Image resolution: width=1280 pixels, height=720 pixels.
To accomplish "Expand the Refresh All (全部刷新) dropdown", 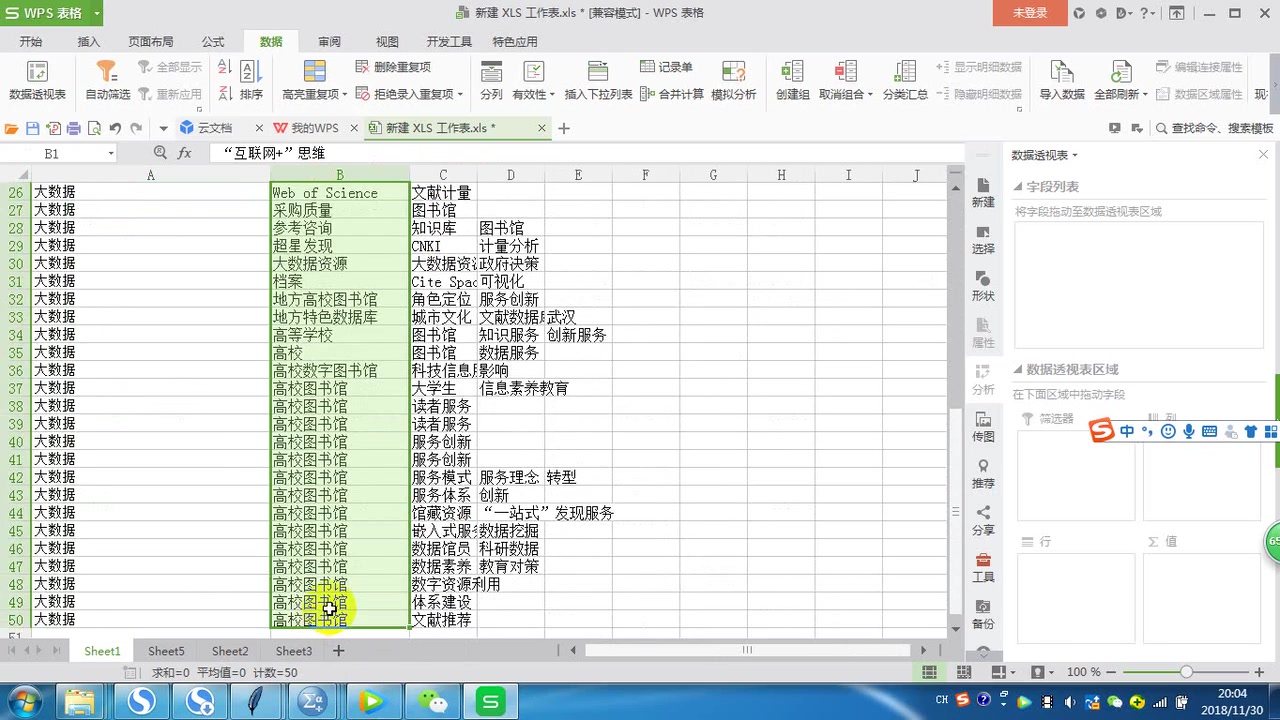I will (1145, 95).
